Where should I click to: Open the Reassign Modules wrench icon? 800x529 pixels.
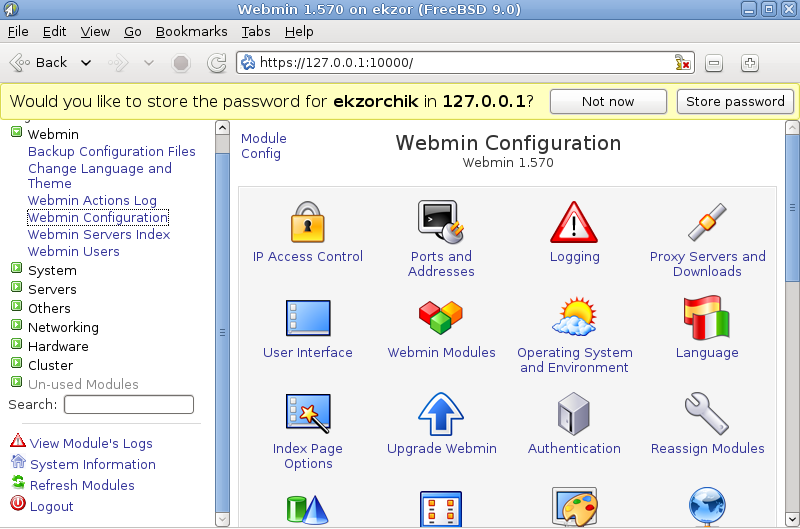click(x=707, y=414)
